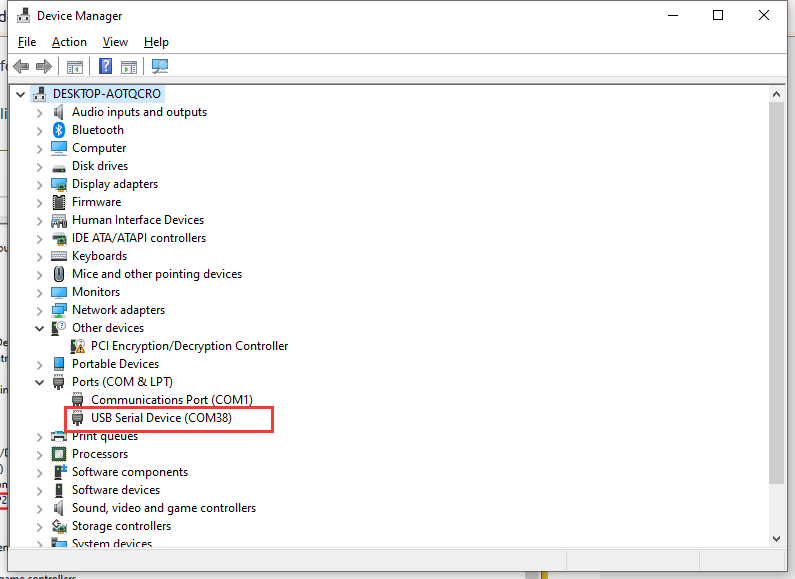Click the Back arrow toolbar icon
The image size is (795, 579).
pyautogui.click(x=21, y=66)
